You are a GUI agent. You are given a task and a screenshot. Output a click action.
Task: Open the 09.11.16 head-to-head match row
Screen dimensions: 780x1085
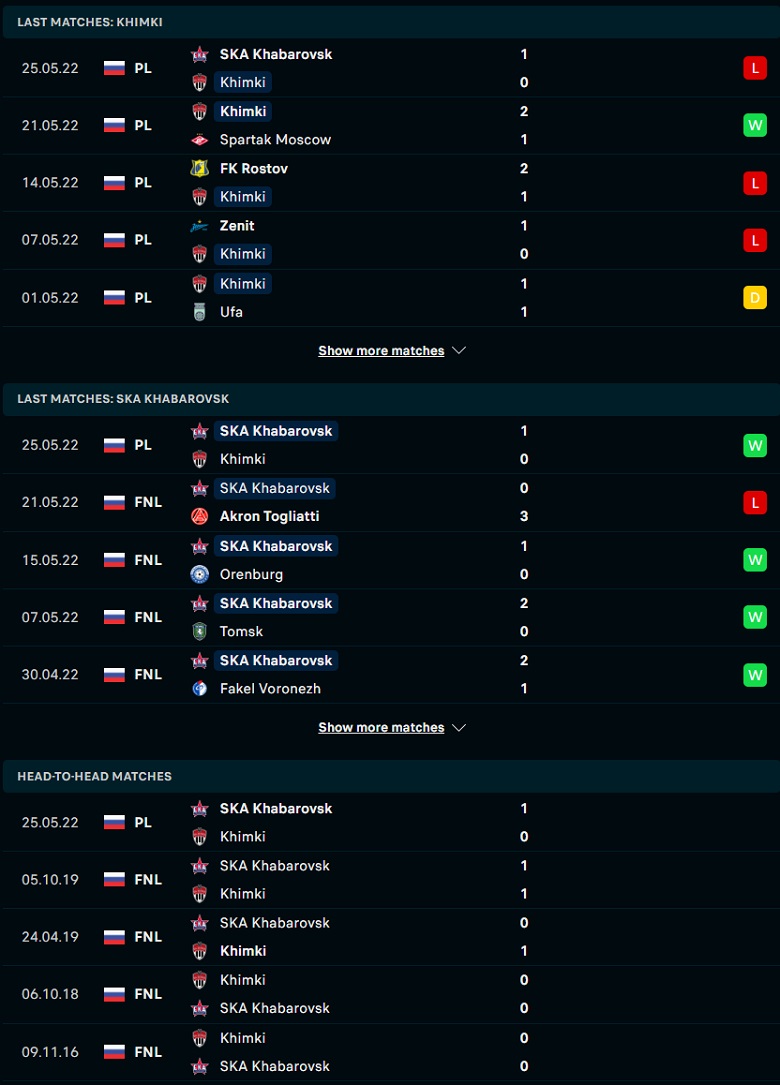[x=390, y=1052]
